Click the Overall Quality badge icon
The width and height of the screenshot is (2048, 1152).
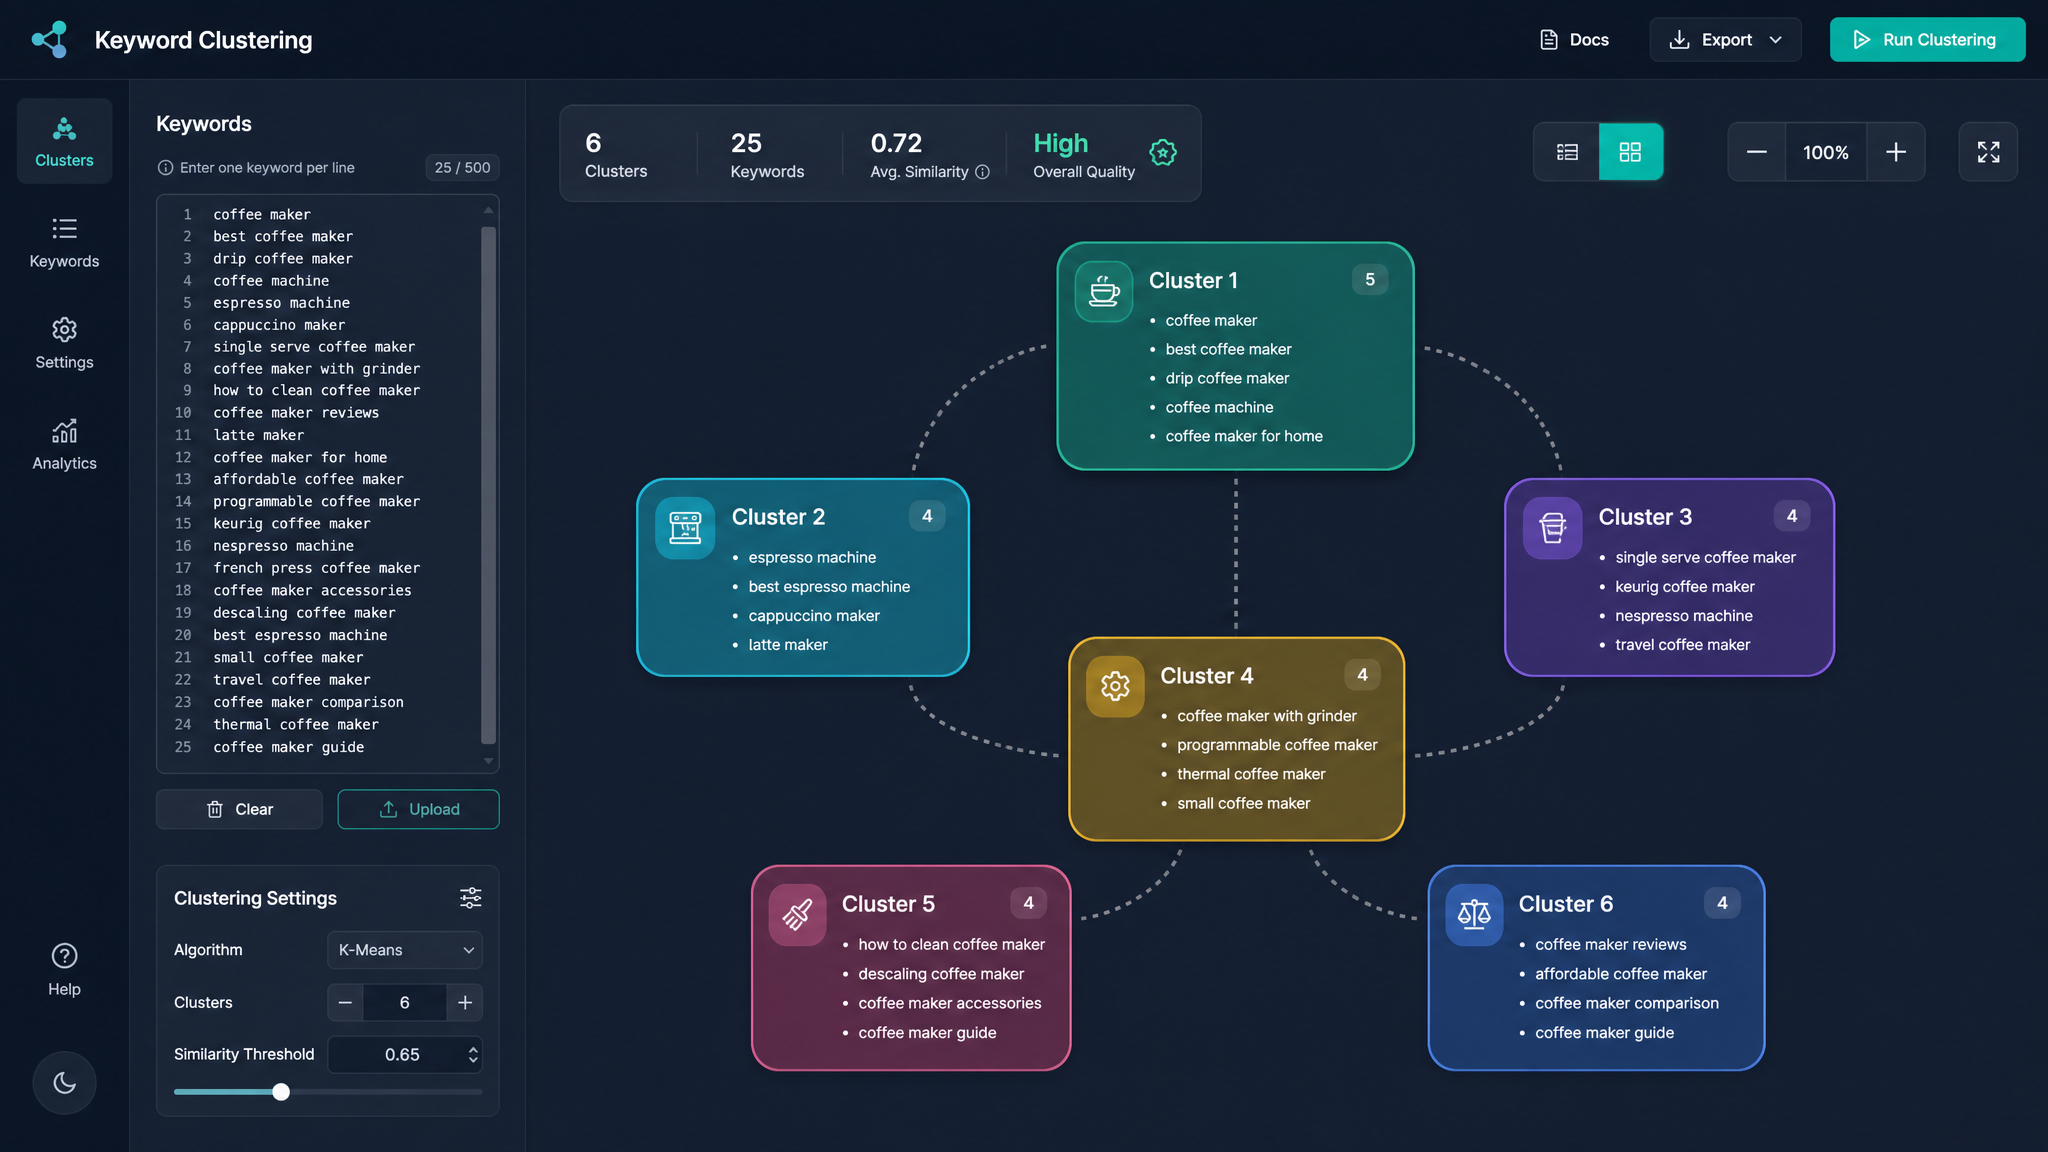click(x=1163, y=153)
